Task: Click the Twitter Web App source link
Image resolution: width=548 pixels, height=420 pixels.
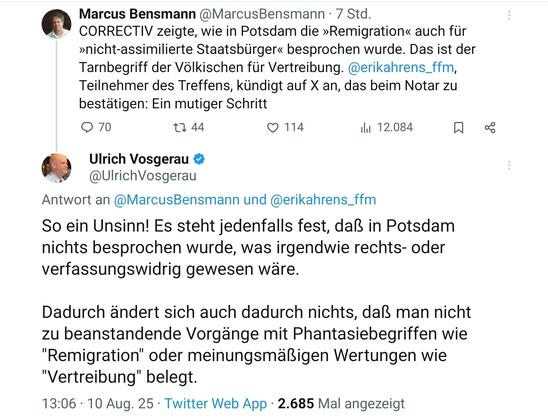Action: pyautogui.click(x=215, y=404)
